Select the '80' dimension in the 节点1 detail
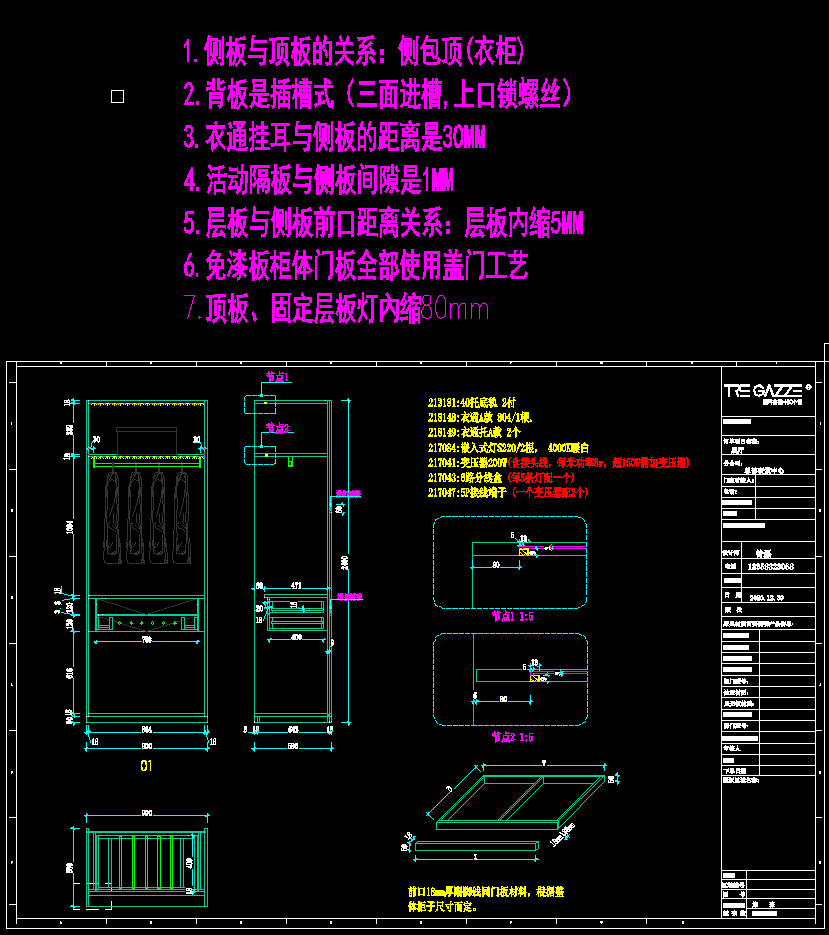This screenshot has width=829, height=935. coord(496,565)
